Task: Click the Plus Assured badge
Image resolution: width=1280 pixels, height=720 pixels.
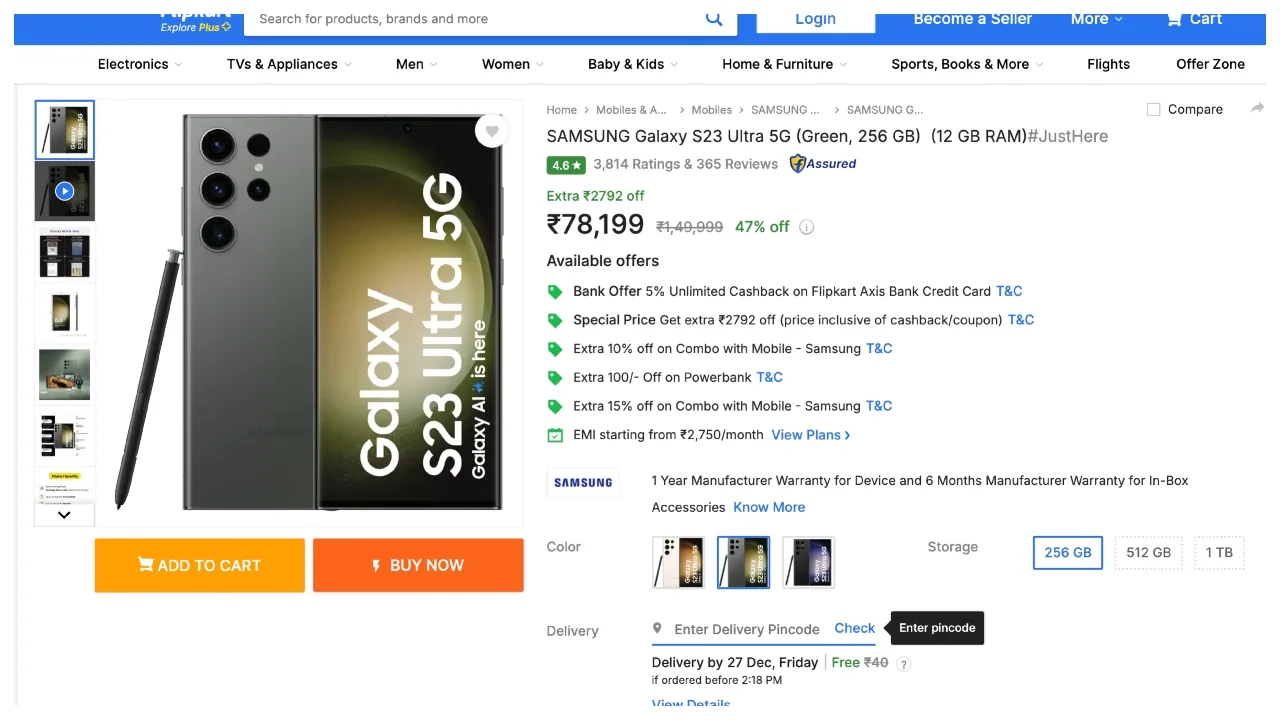Action: [823, 164]
